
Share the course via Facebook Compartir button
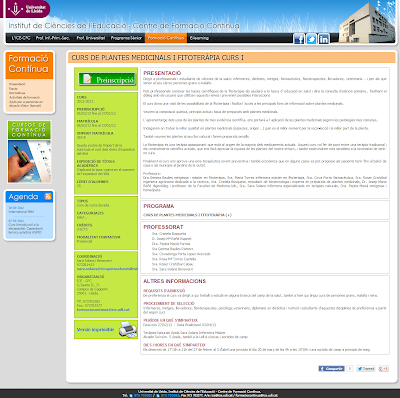coord(332,368)
